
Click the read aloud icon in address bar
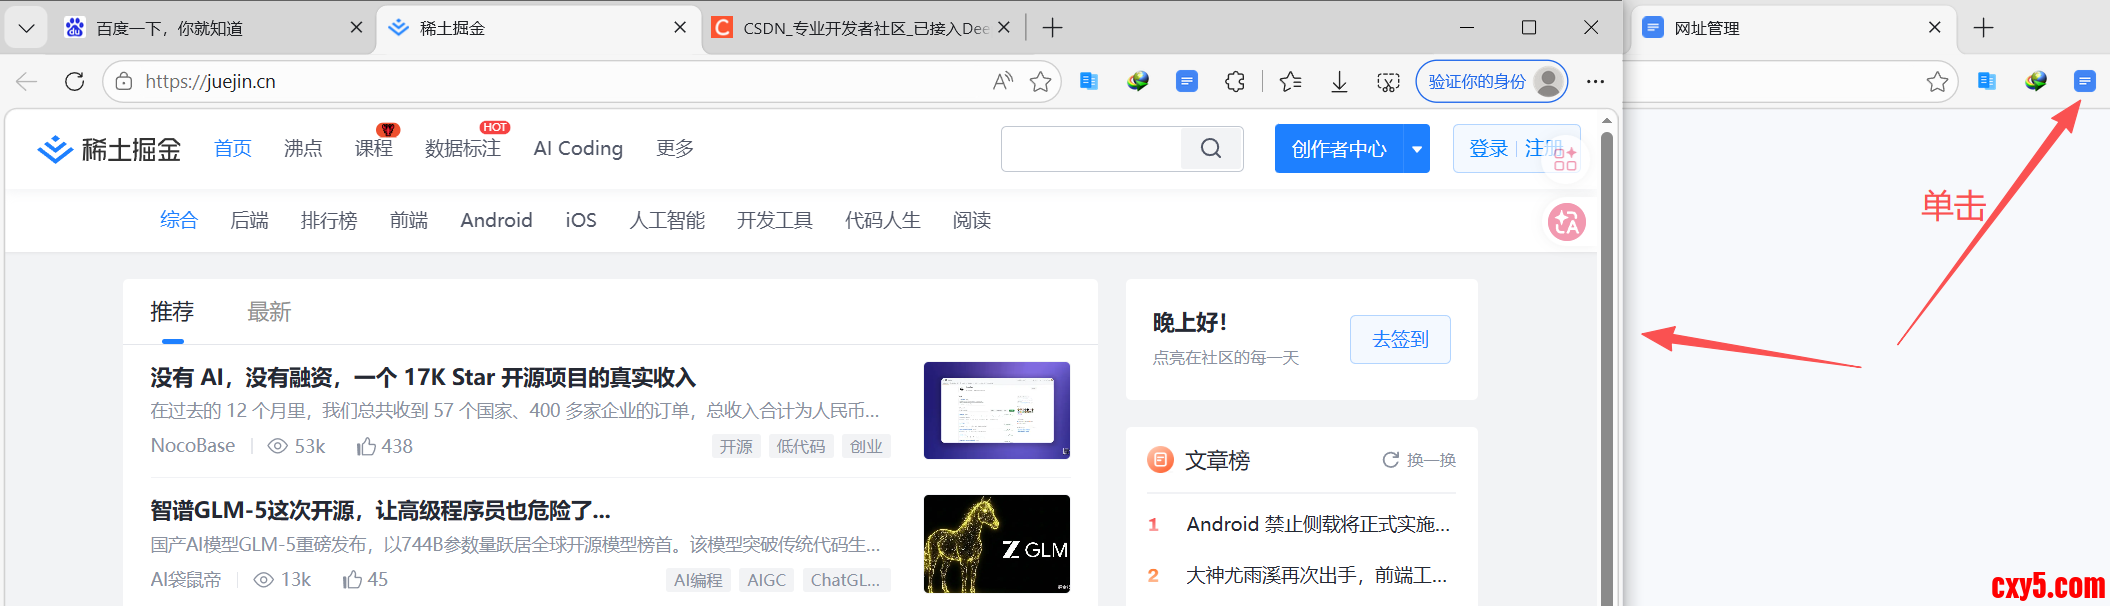[1002, 82]
